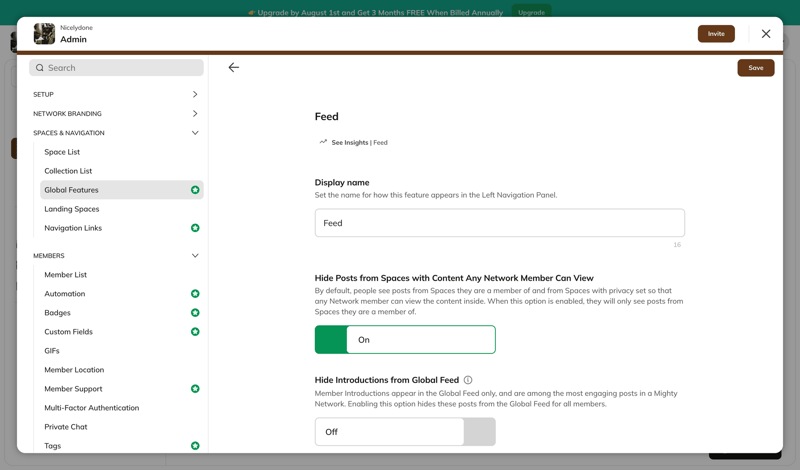Click the green star beside Navigation Links

click(195, 228)
